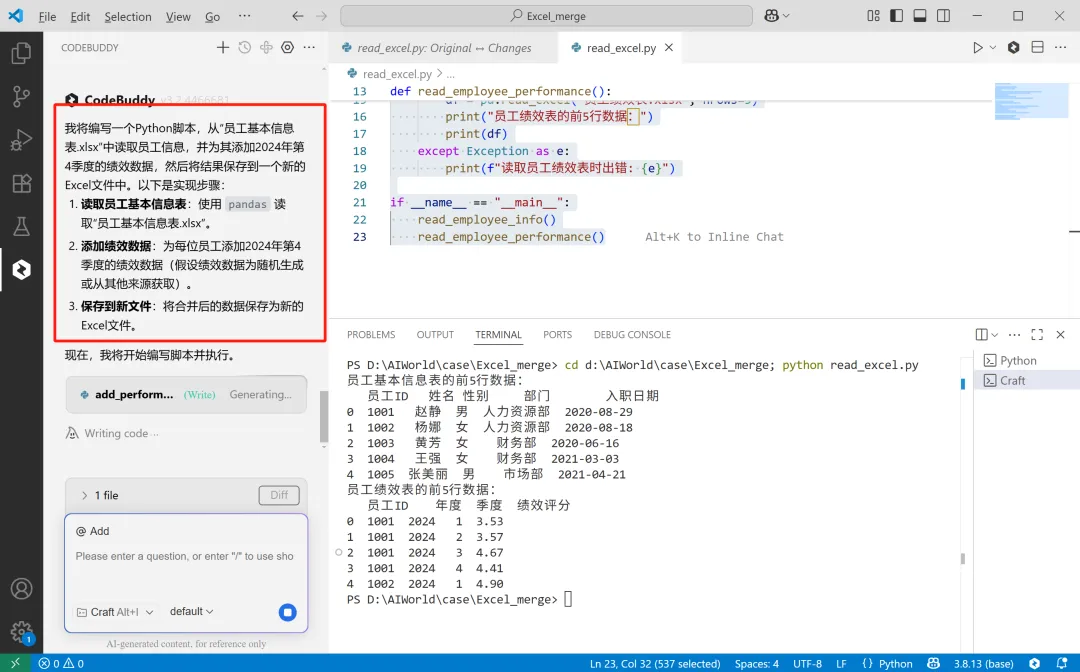
Task: Switch to the PORTS panel tab
Action: (x=557, y=335)
